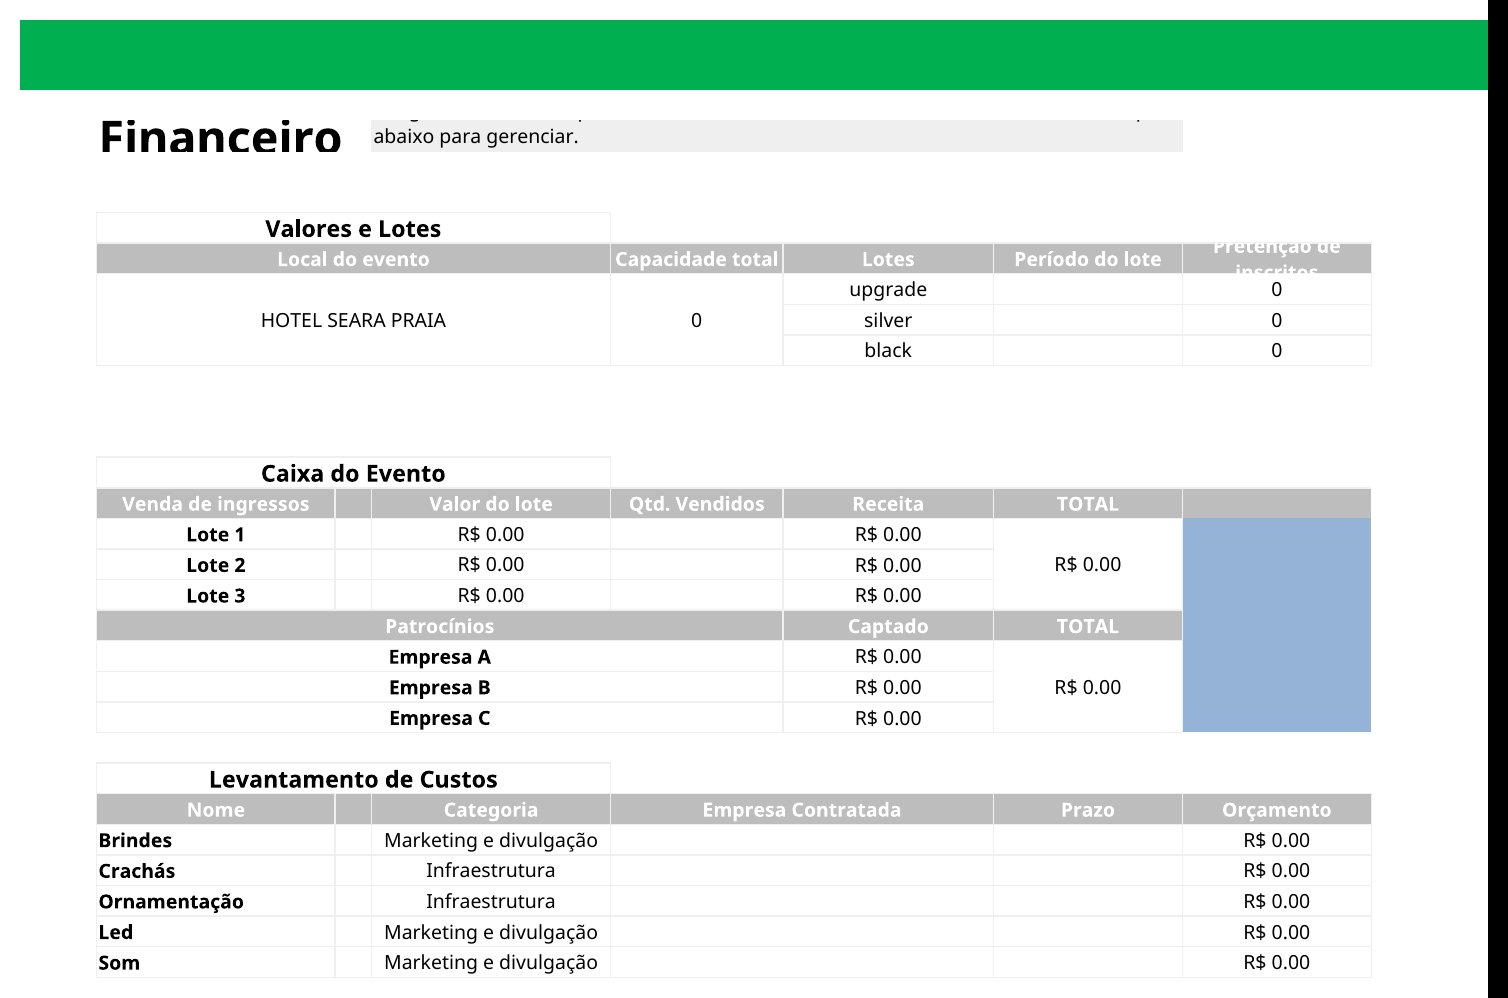
Task: Select the Led category cell
Action: pyautogui.click(x=490, y=932)
